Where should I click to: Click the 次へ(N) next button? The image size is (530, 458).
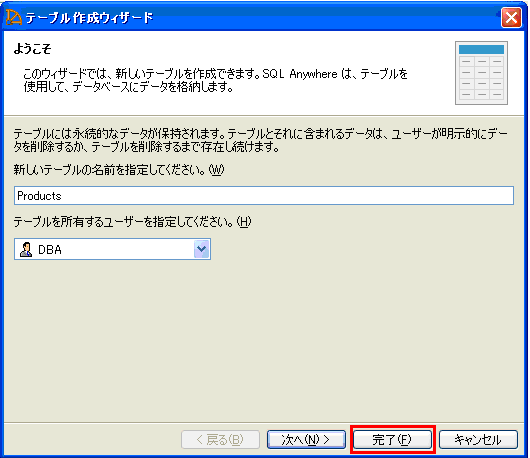pyautogui.click(x=306, y=439)
